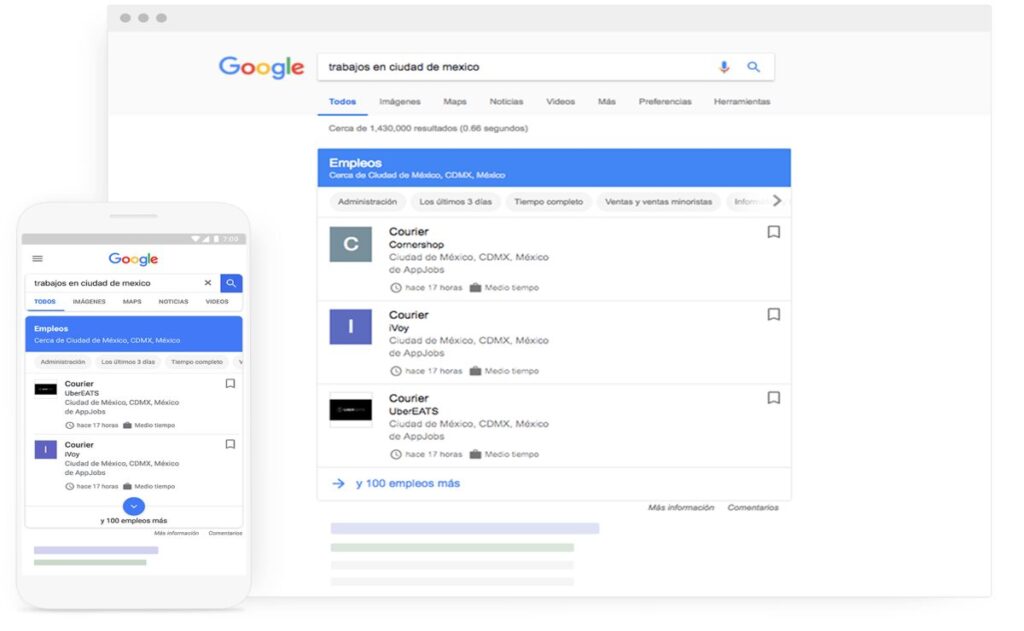
Task: Apply 'Los últimos 3 días' chip on desktop
Action: point(455,202)
